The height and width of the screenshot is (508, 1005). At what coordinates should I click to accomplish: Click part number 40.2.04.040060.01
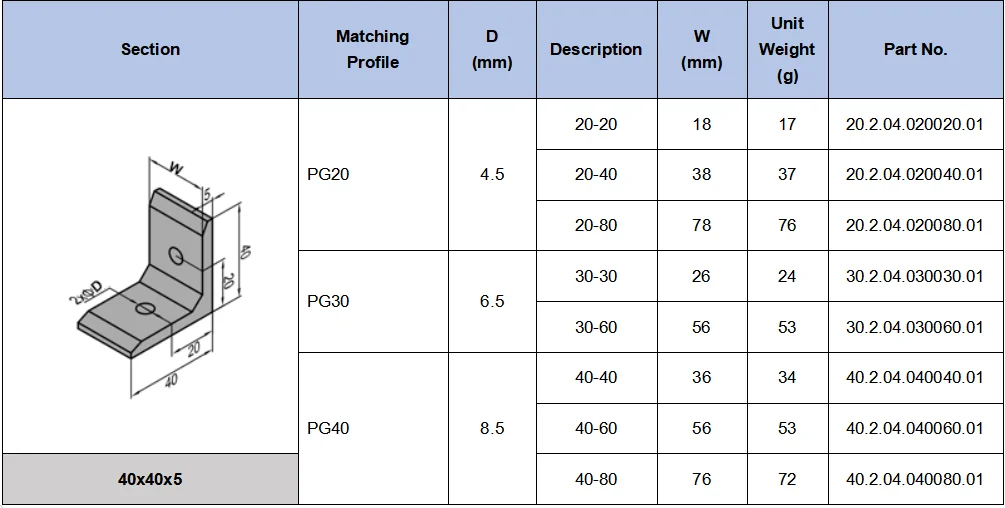915,428
